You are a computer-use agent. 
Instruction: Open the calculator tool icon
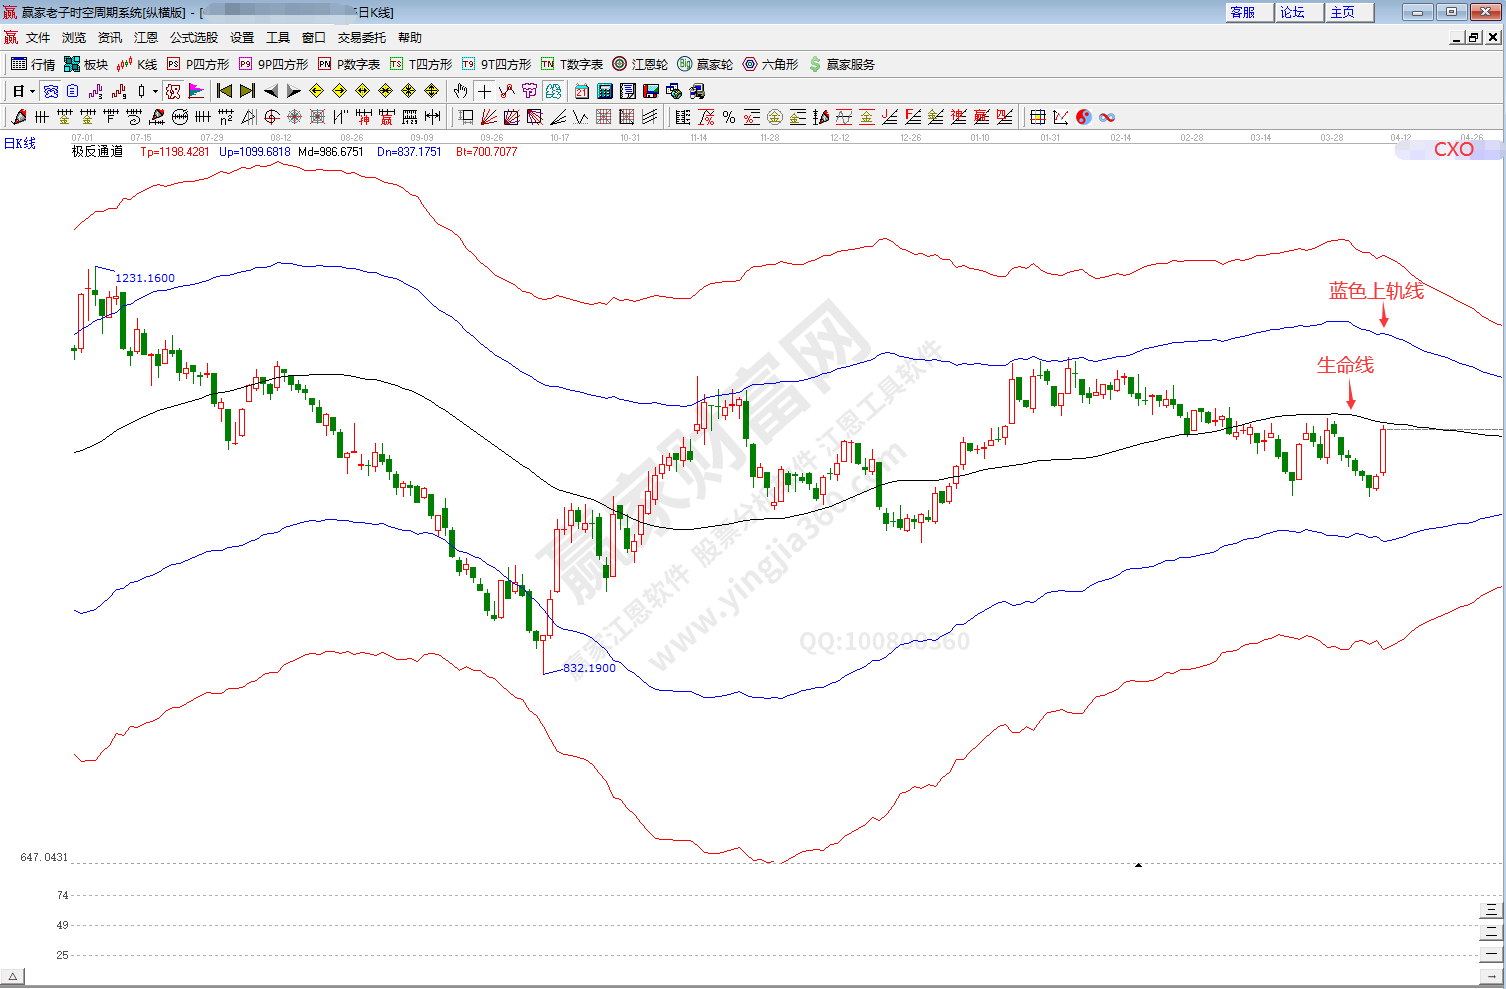click(605, 91)
